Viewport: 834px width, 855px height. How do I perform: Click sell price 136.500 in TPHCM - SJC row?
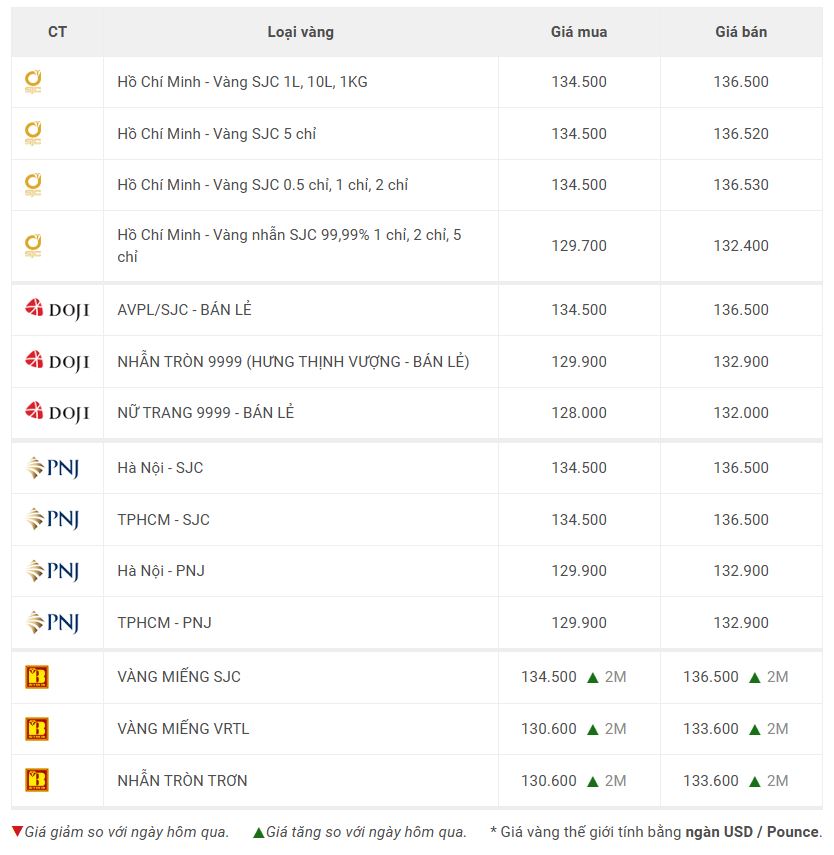pyautogui.click(x=741, y=520)
